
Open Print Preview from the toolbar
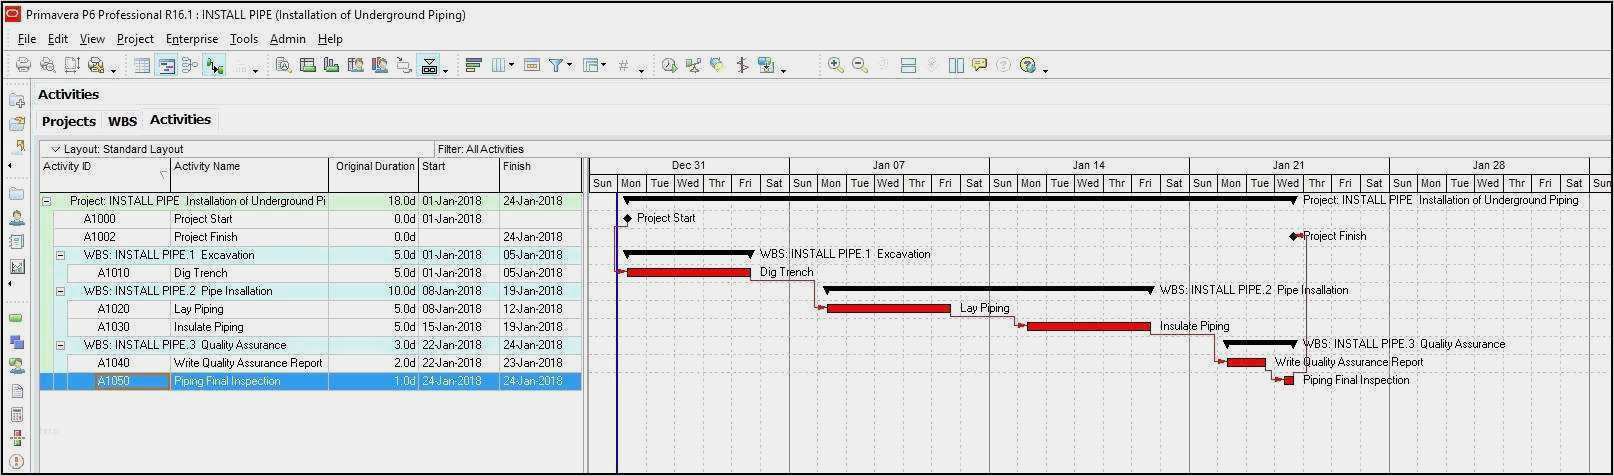pyautogui.click(x=47, y=65)
